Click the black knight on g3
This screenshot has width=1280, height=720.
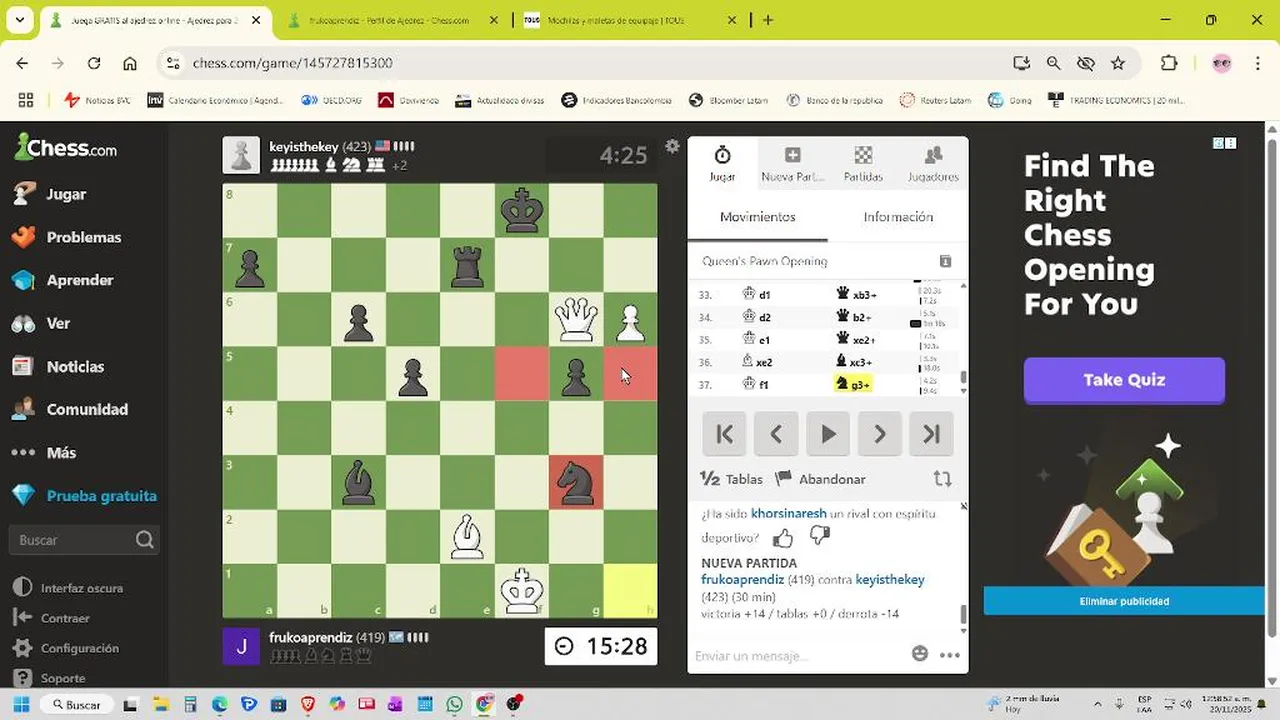(x=576, y=482)
